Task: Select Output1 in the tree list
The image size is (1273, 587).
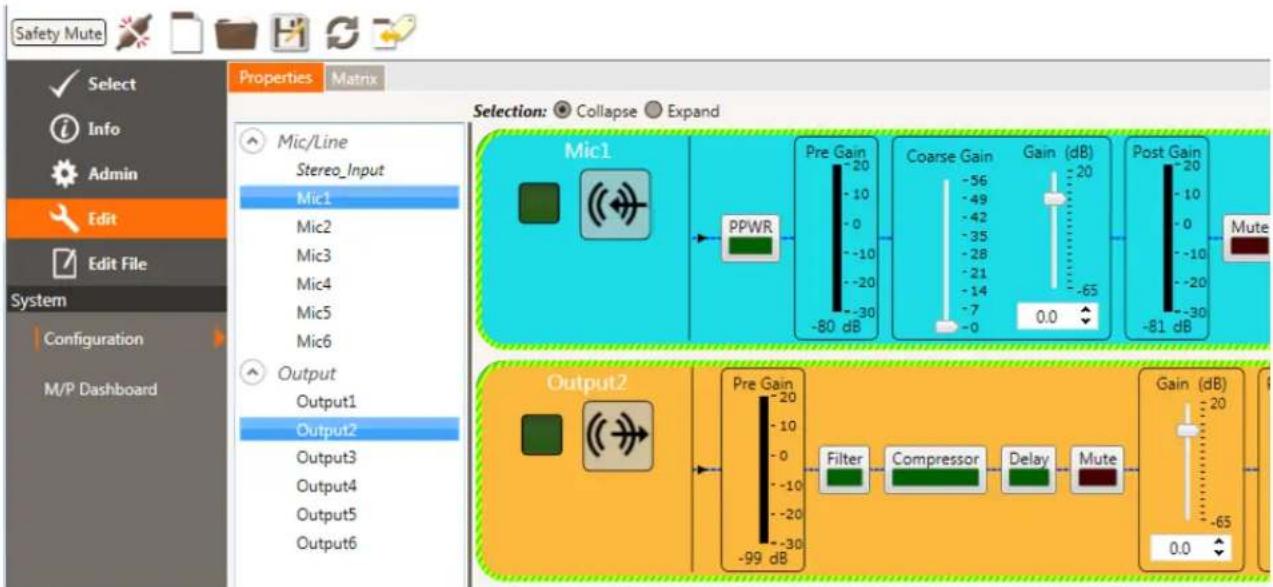Action: coord(325,401)
